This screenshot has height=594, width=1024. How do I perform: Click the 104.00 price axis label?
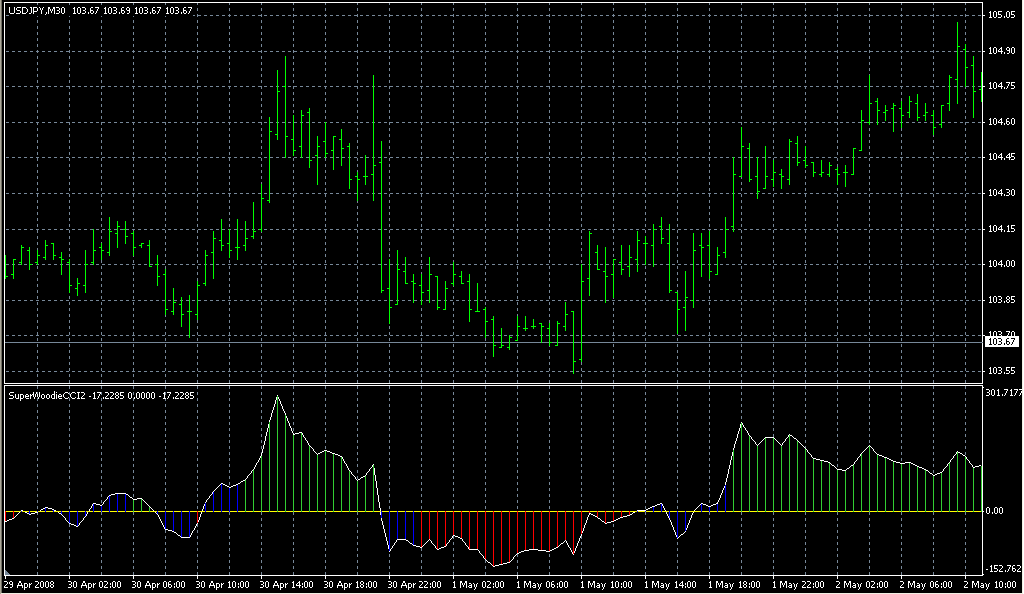1001,264
